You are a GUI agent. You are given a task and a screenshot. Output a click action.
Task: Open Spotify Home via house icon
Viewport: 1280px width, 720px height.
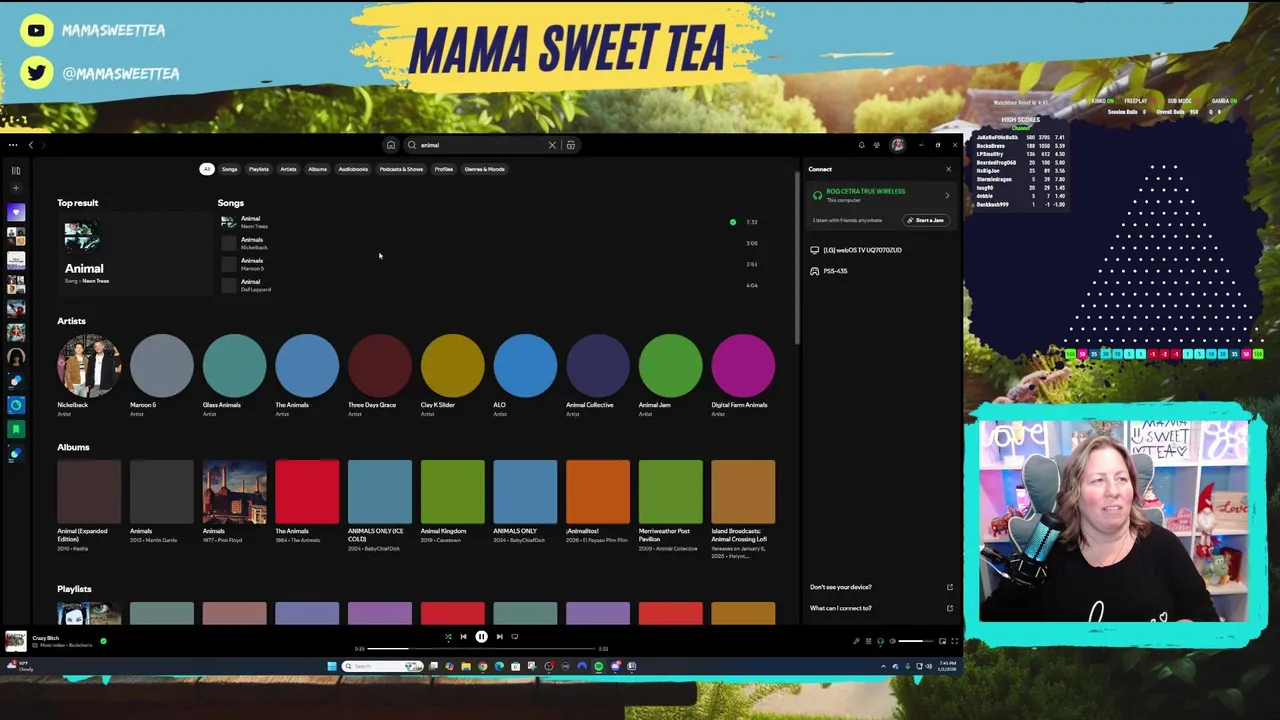(x=391, y=145)
